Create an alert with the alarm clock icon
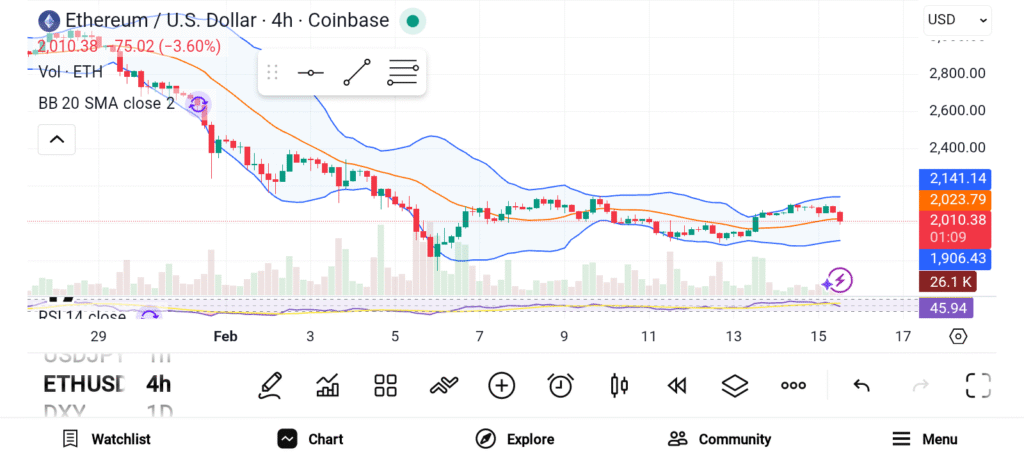 pos(560,385)
